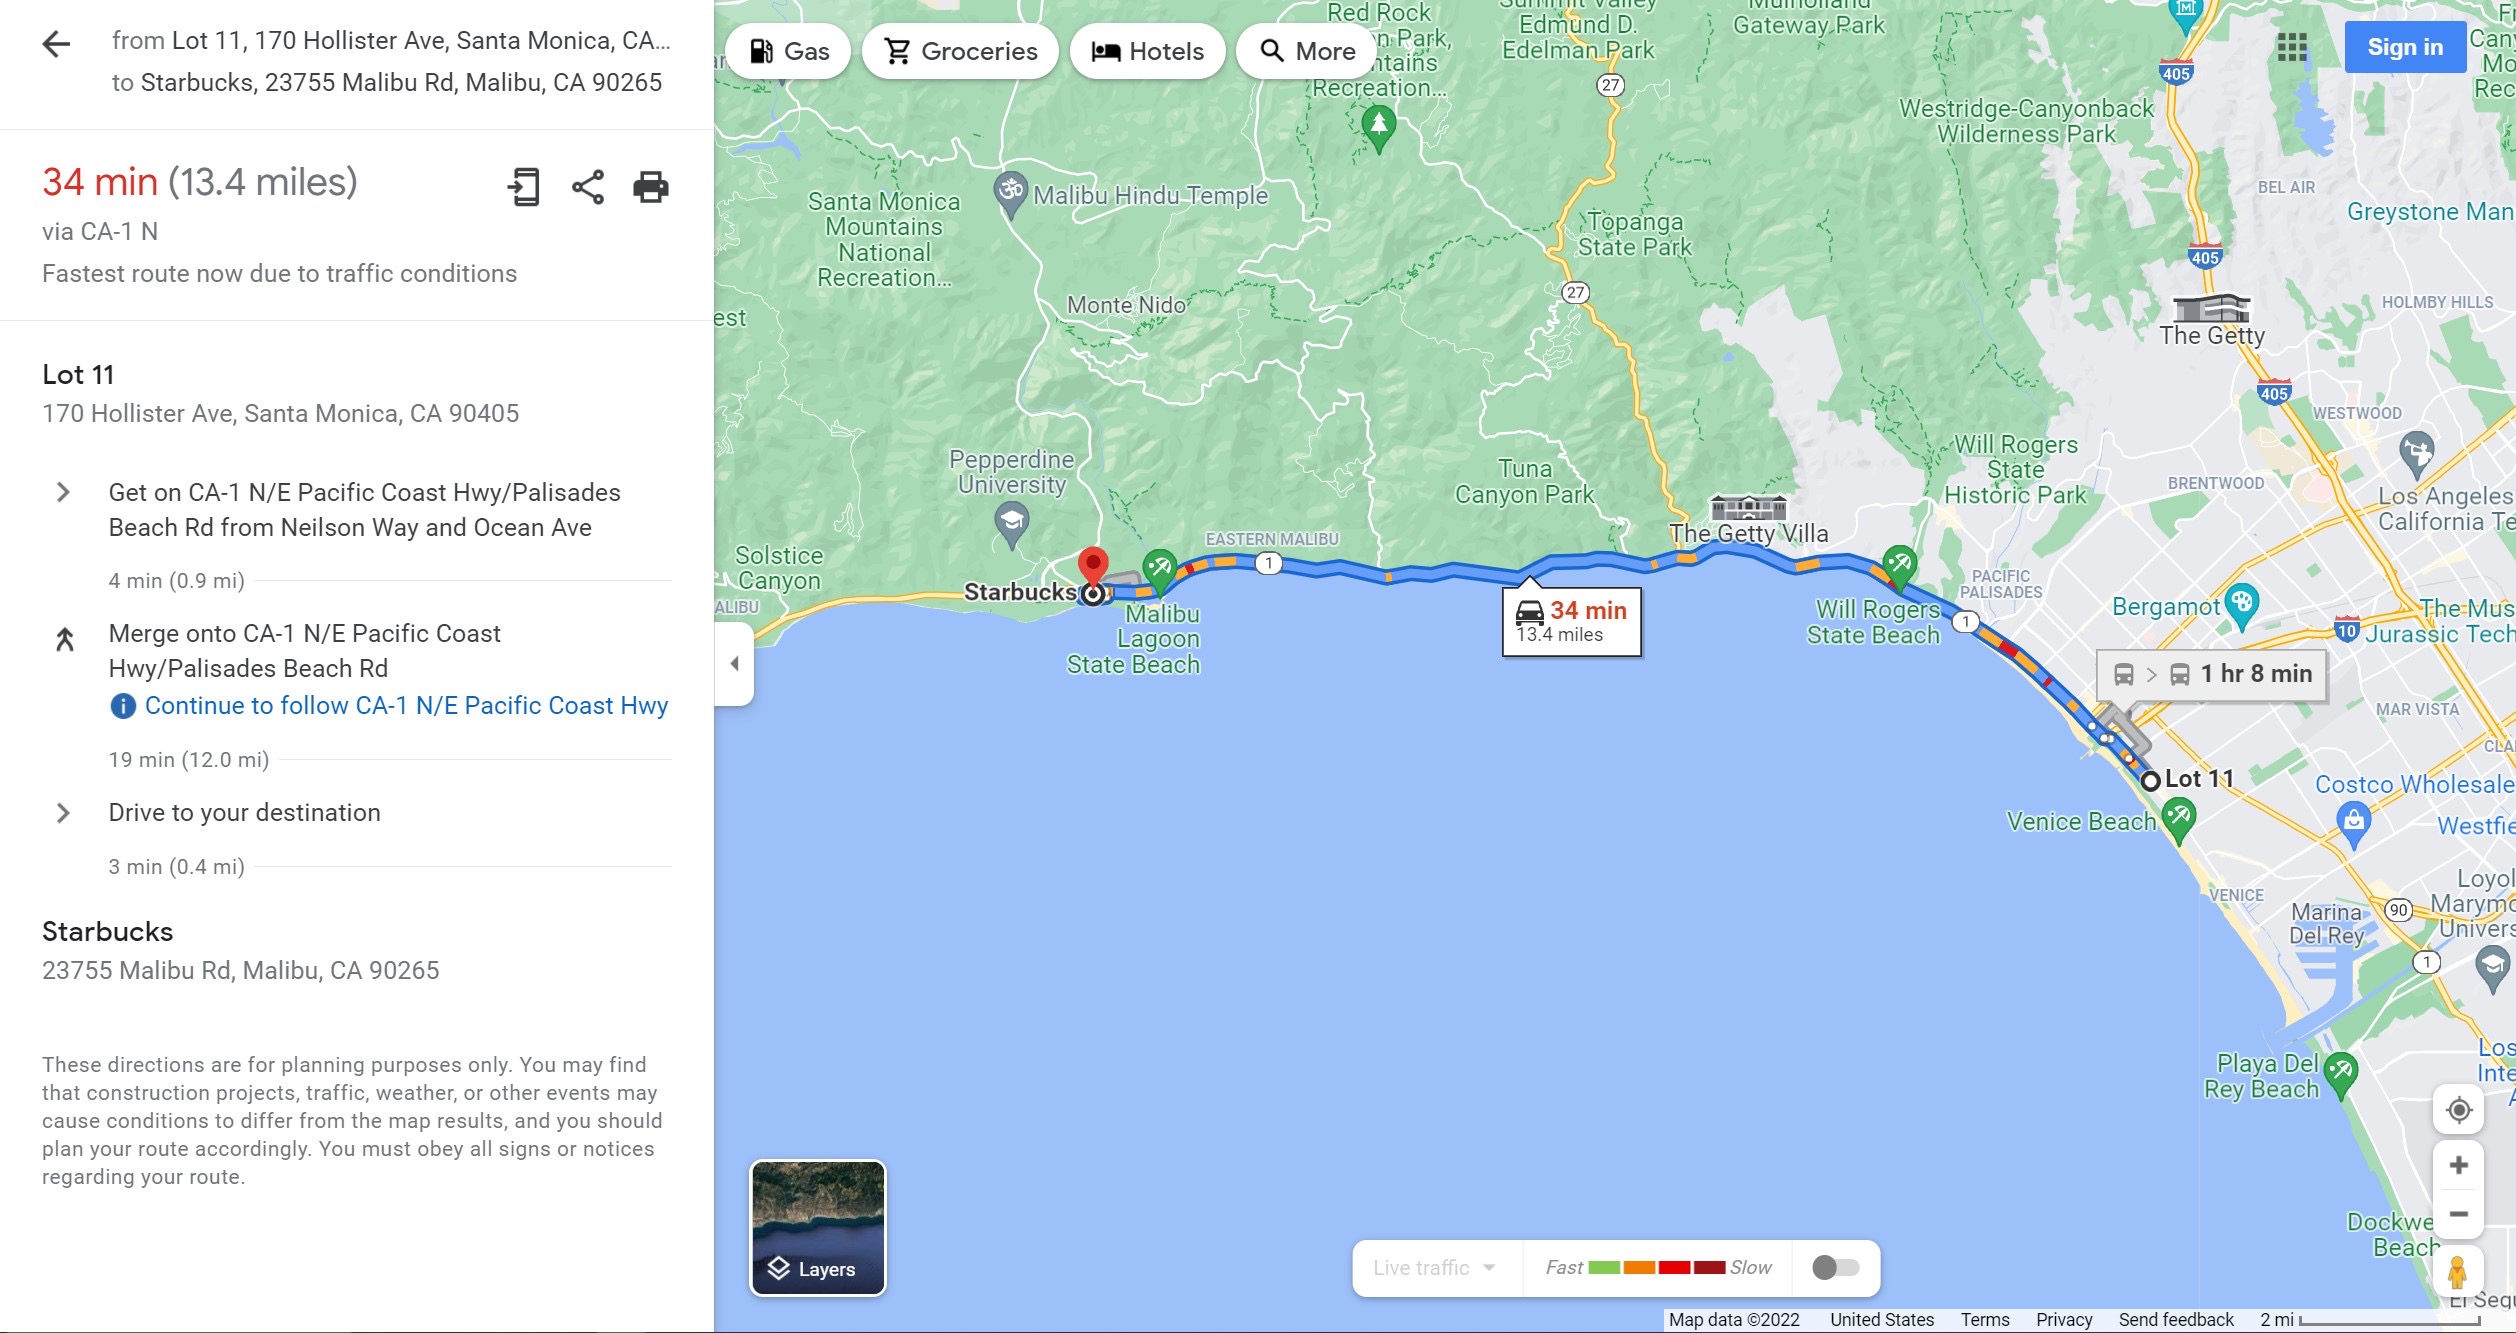Click The Getty museum icon
This screenshot has width=2516, height=1333.
2212,309
